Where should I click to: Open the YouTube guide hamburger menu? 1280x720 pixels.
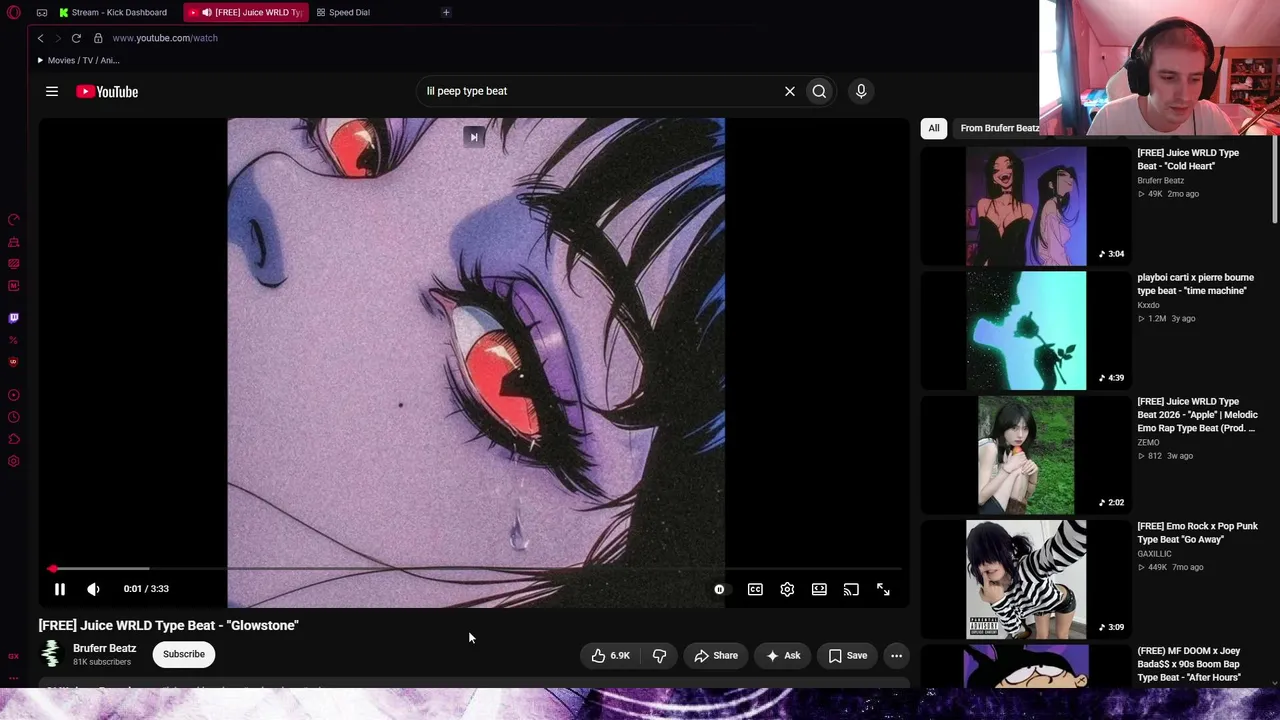52,91
